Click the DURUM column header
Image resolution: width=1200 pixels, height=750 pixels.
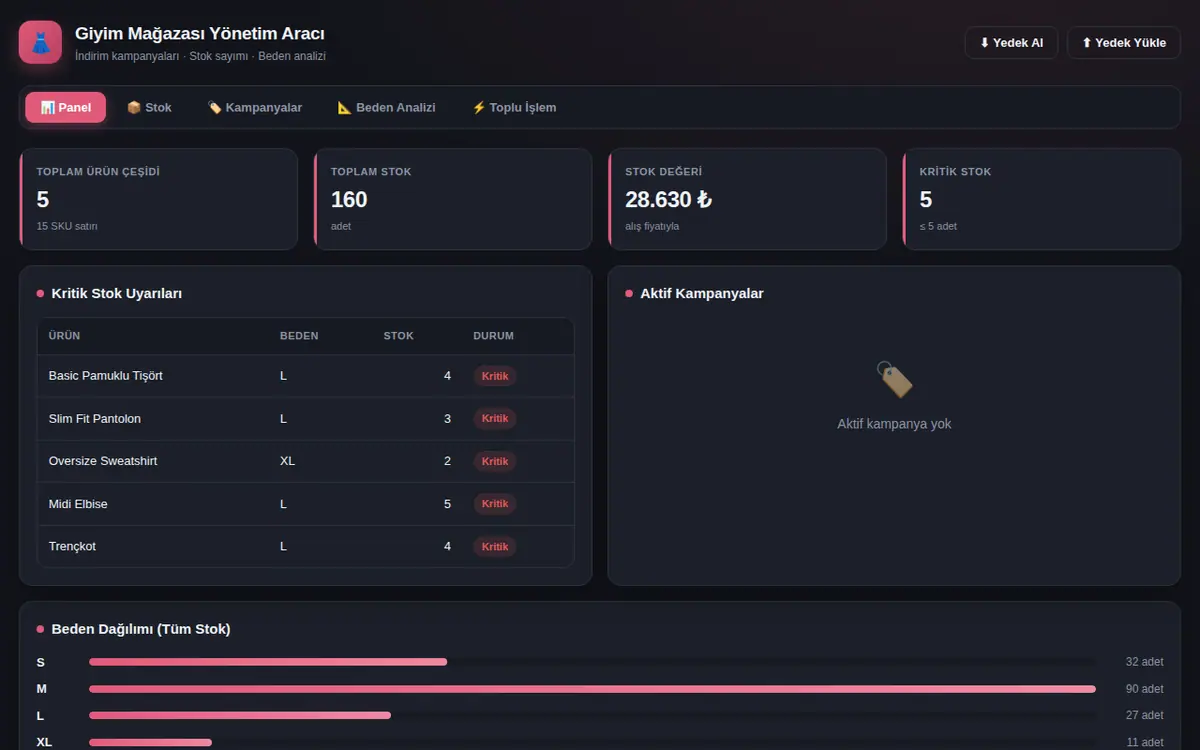(493, 336)
